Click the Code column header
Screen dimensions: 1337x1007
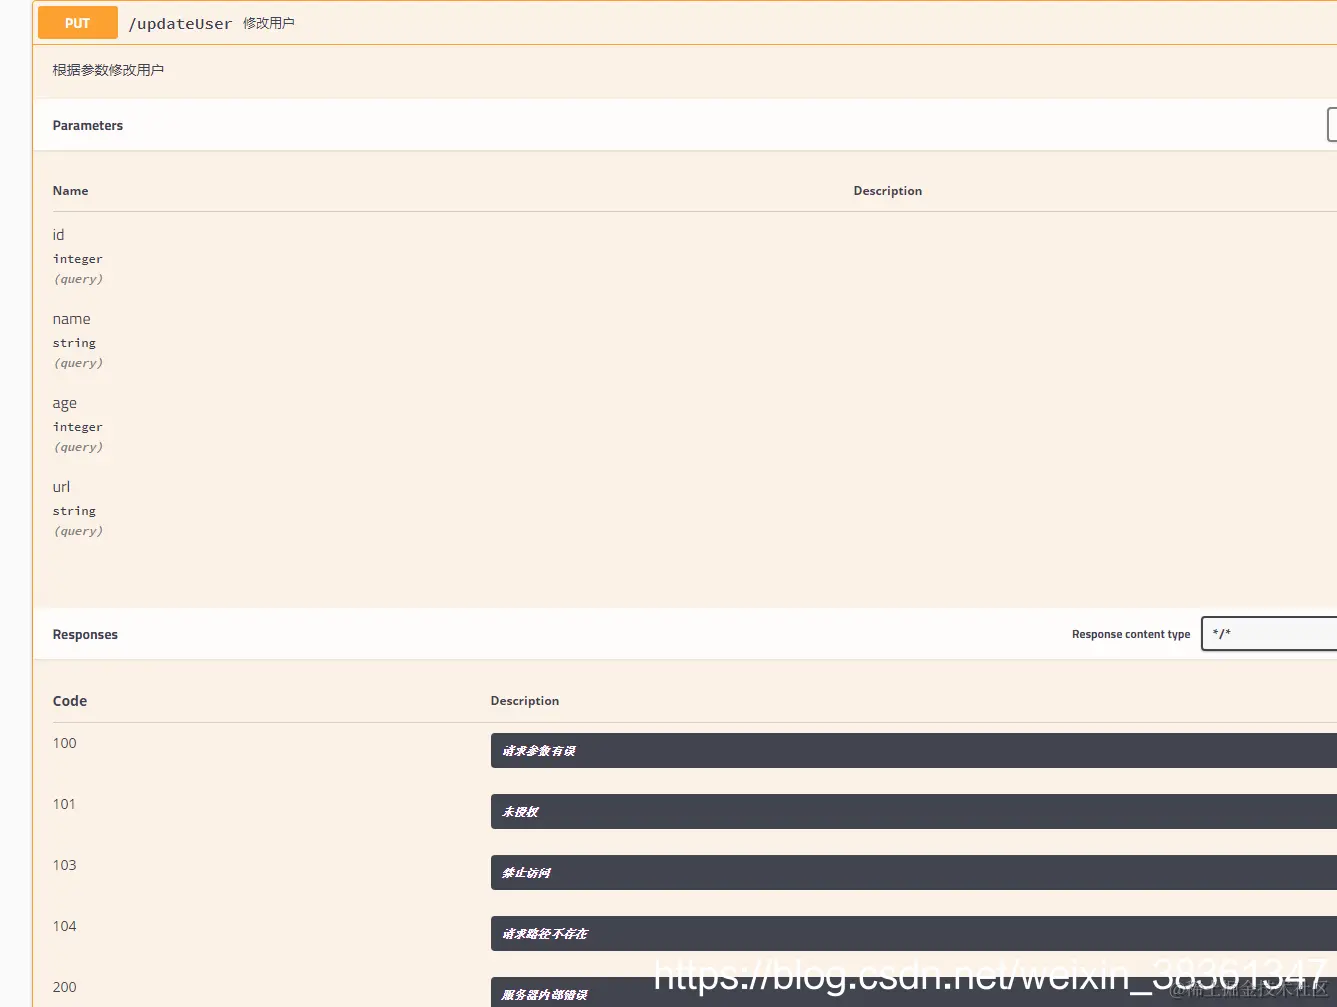(70, 701)
